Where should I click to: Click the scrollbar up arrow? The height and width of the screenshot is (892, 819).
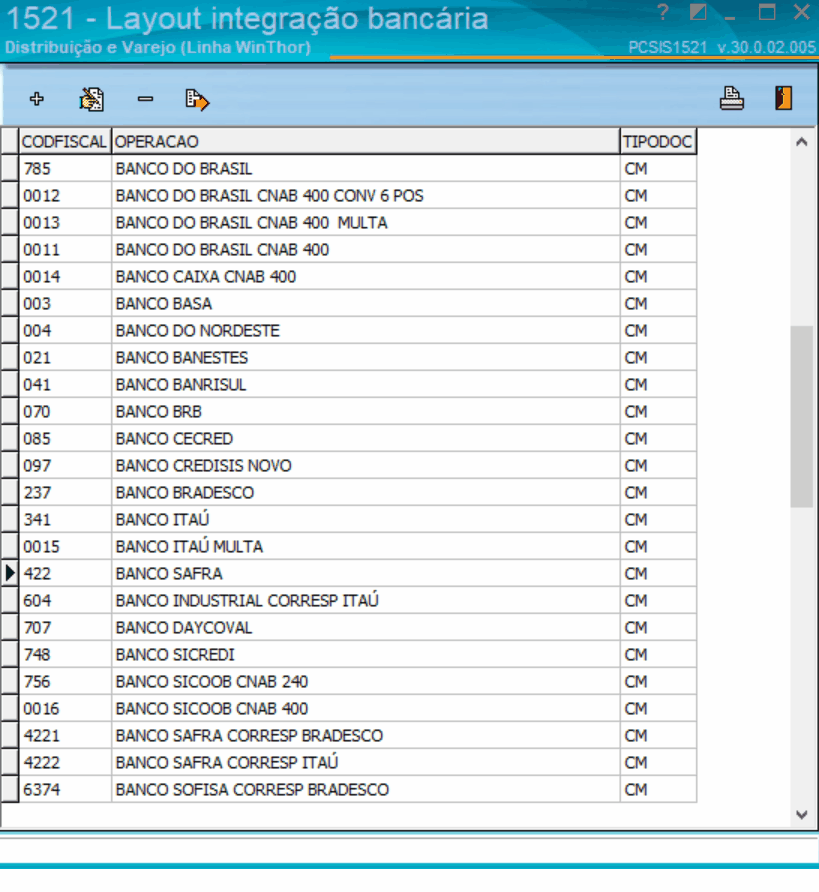coord(802,142)
